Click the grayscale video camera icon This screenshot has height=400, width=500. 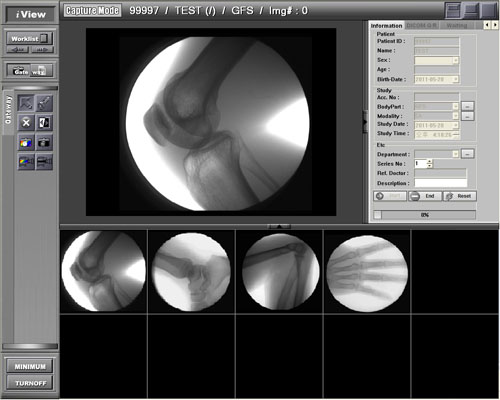click(x=44, y=162)
